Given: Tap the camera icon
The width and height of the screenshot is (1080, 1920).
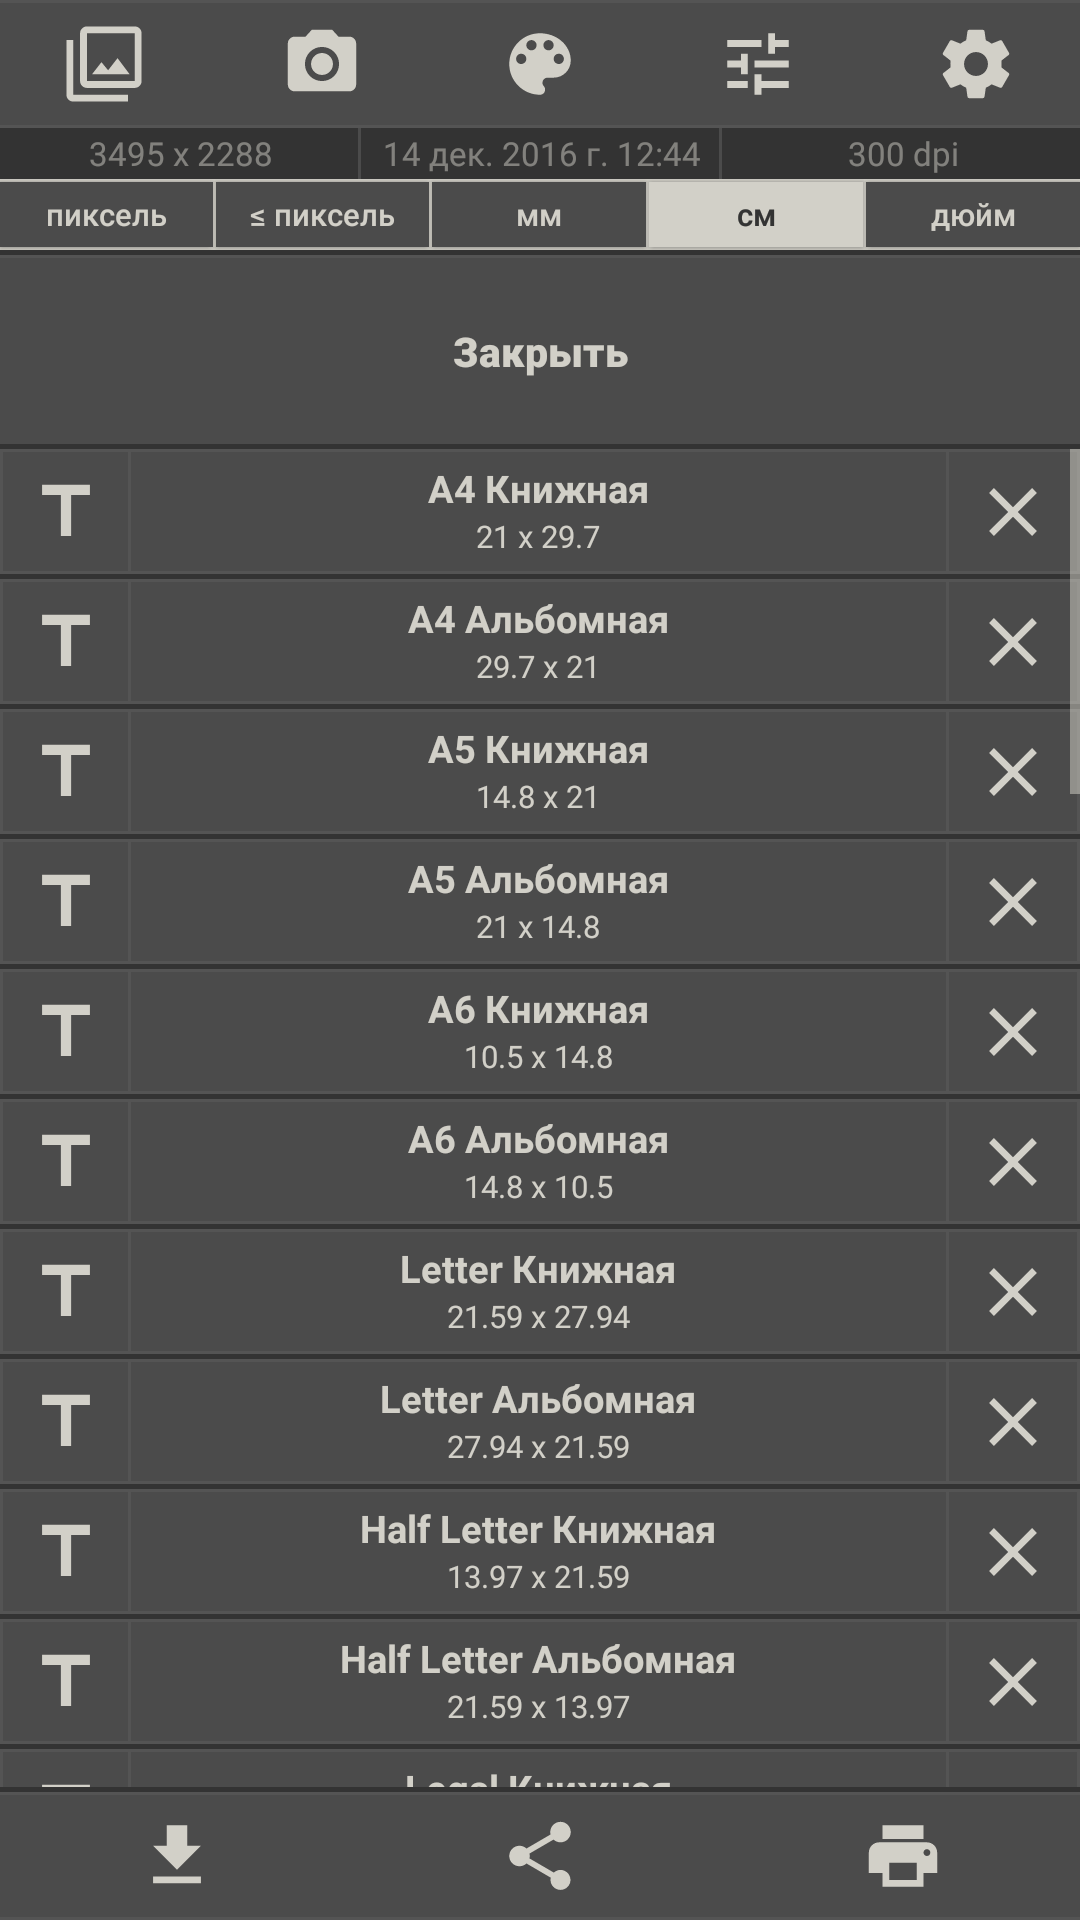Looking at the screenshot, I should pyautogui.click(x=321, y=64).
